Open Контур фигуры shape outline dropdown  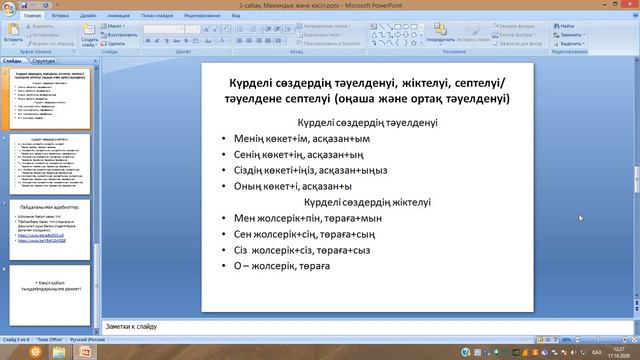(x=513, y=35)
